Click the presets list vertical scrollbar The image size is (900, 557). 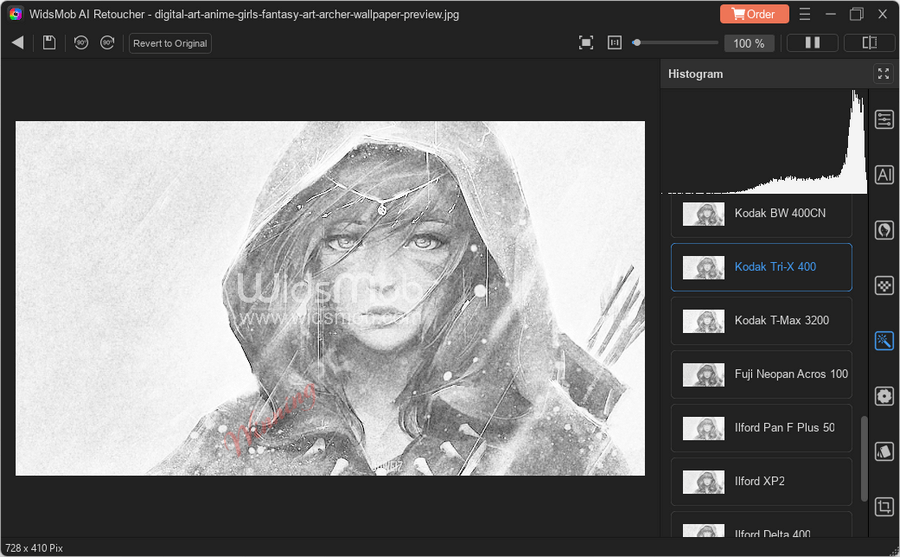[864, 458]
